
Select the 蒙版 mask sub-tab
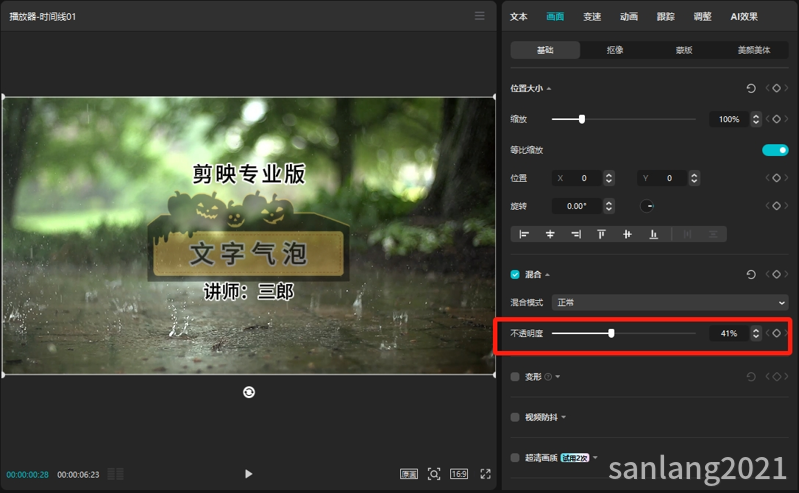pos(684,50)
